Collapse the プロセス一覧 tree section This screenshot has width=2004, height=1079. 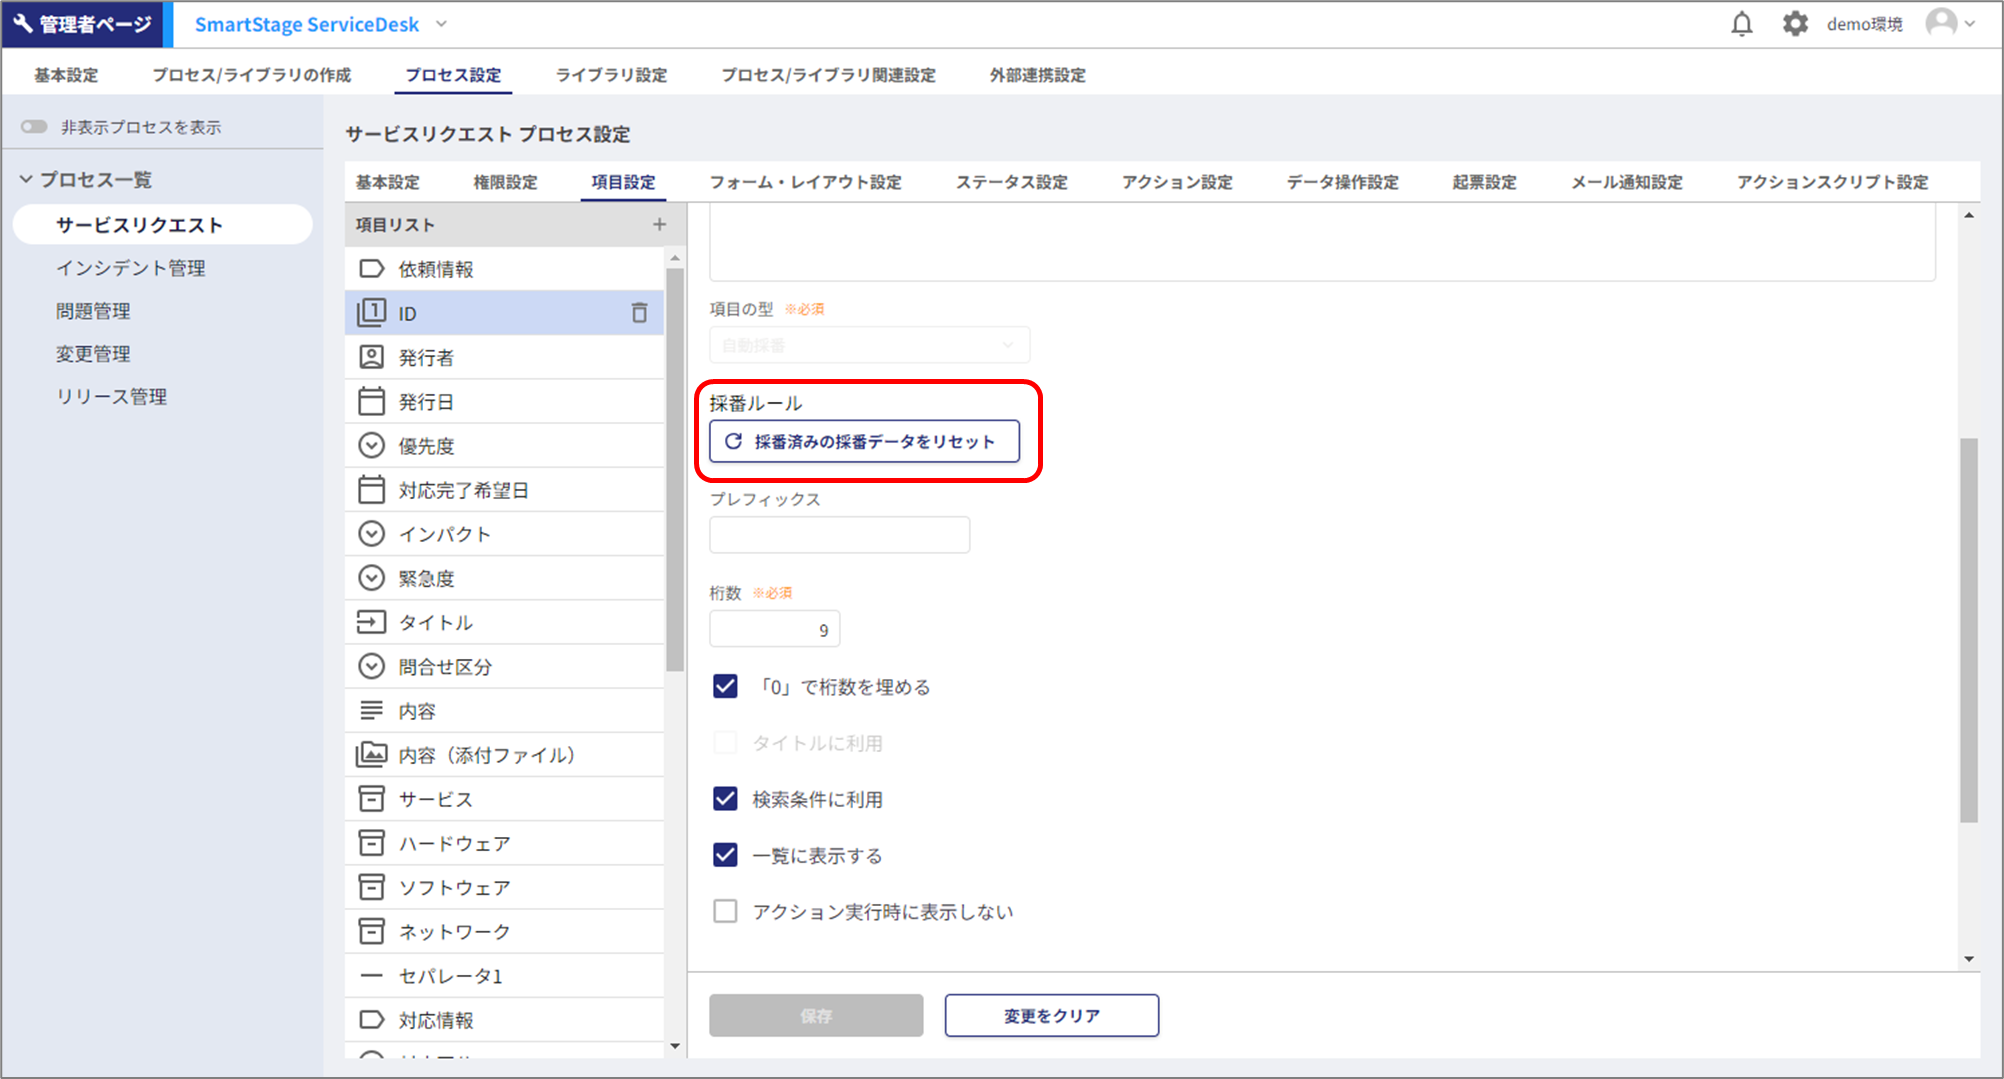(26, 180)
